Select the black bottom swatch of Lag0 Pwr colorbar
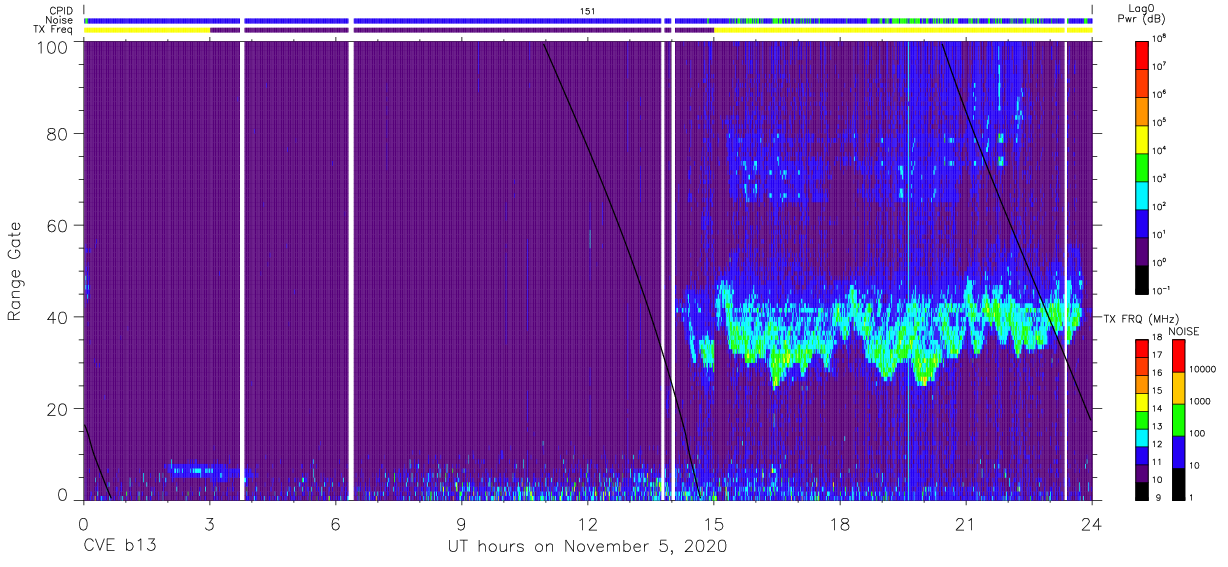Screen dimensions: 1228x567 click(x=1142, y=279)
